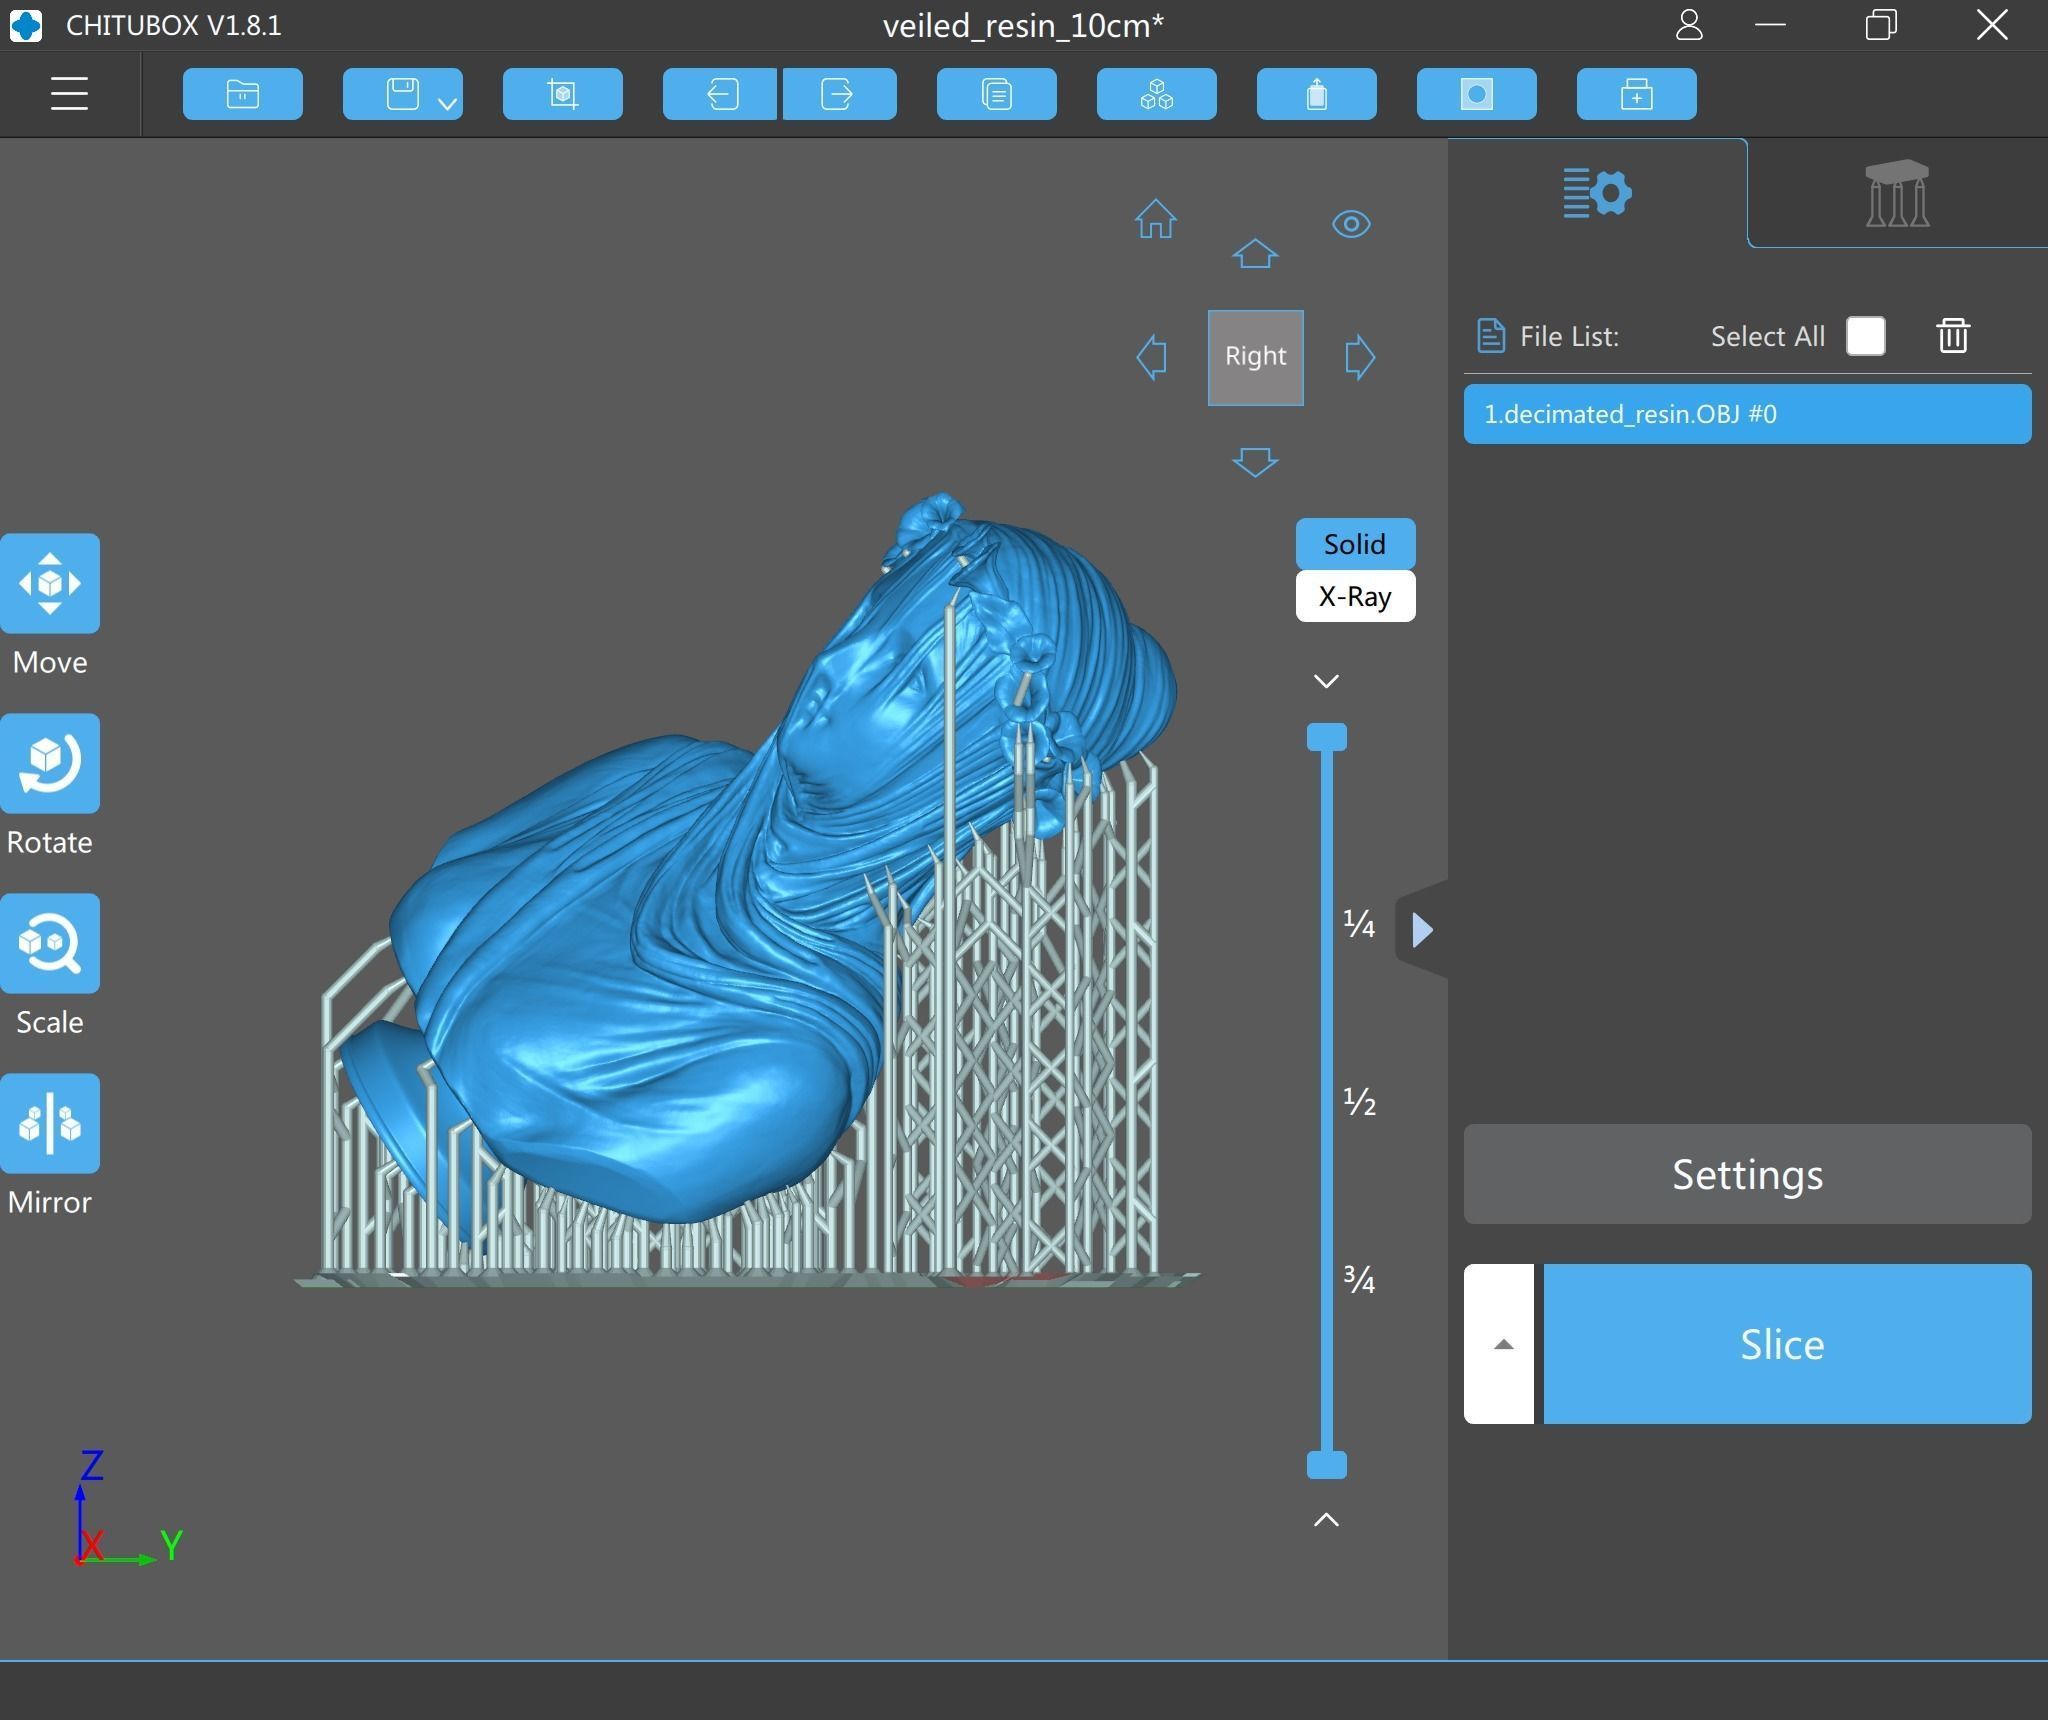
Task: Open the save dropdown arrow
Action: (447, 103)
